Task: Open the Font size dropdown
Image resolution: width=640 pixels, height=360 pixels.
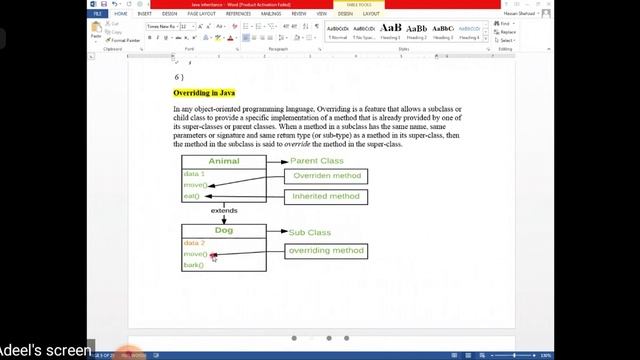Action: [193, 27]
